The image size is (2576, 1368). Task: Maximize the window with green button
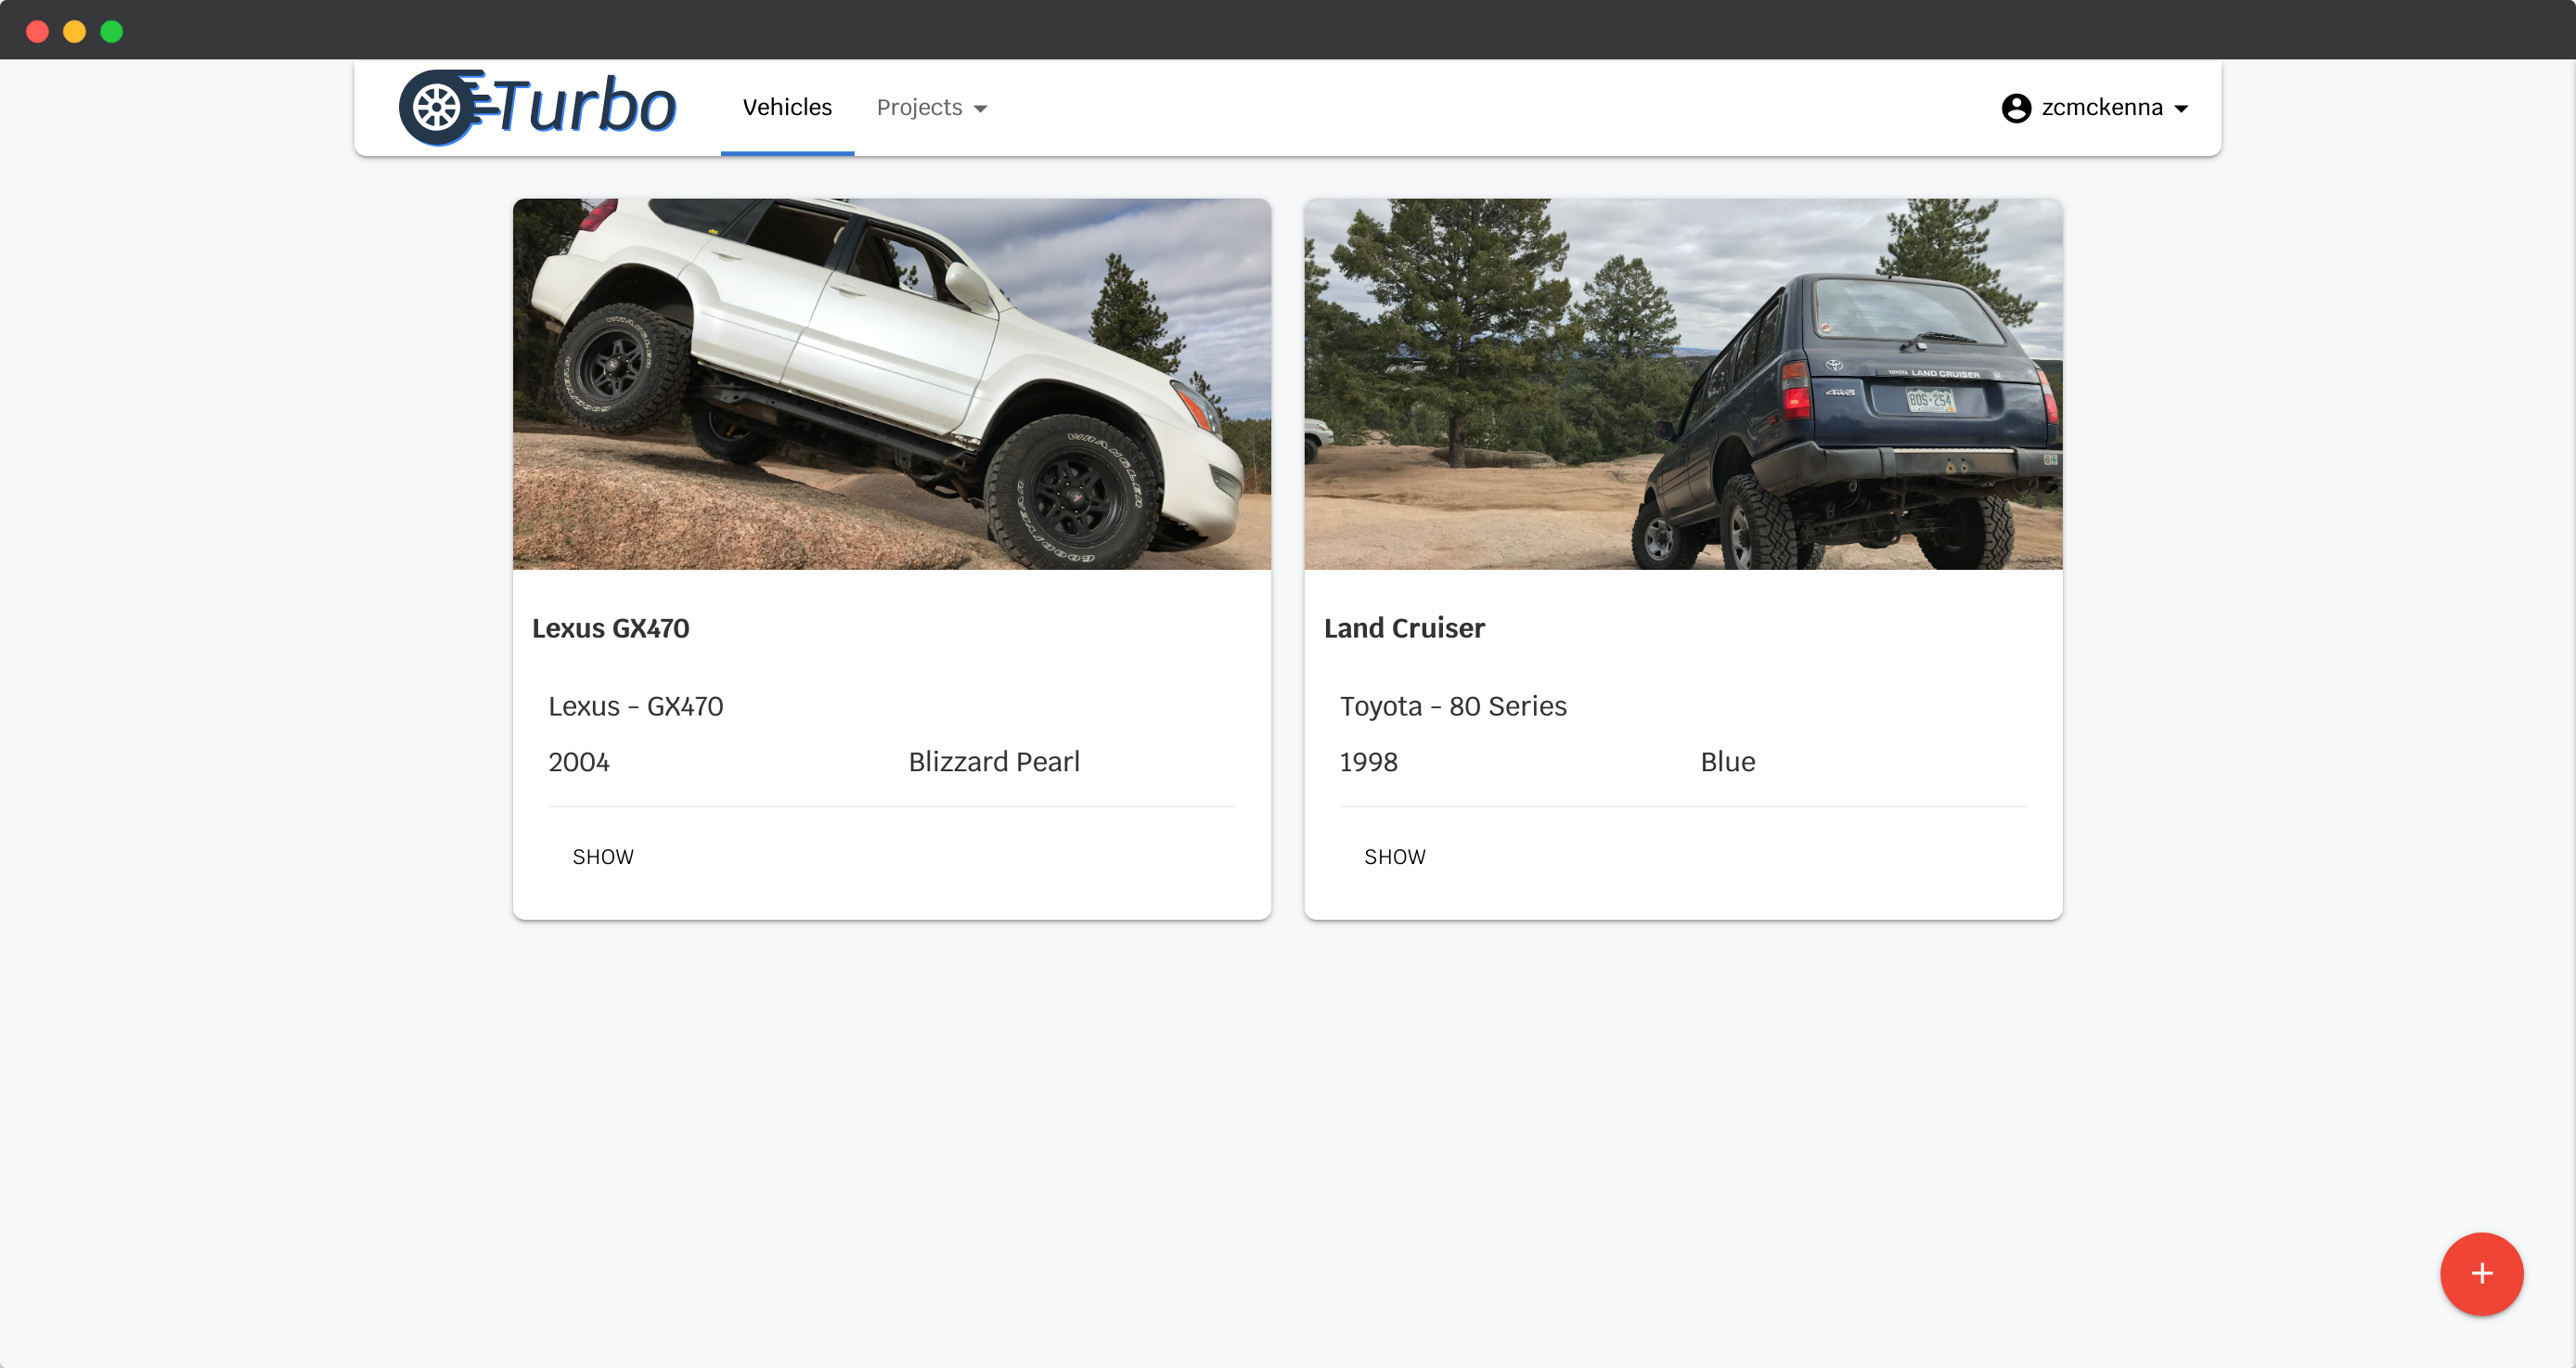click(x=112, y=31)
